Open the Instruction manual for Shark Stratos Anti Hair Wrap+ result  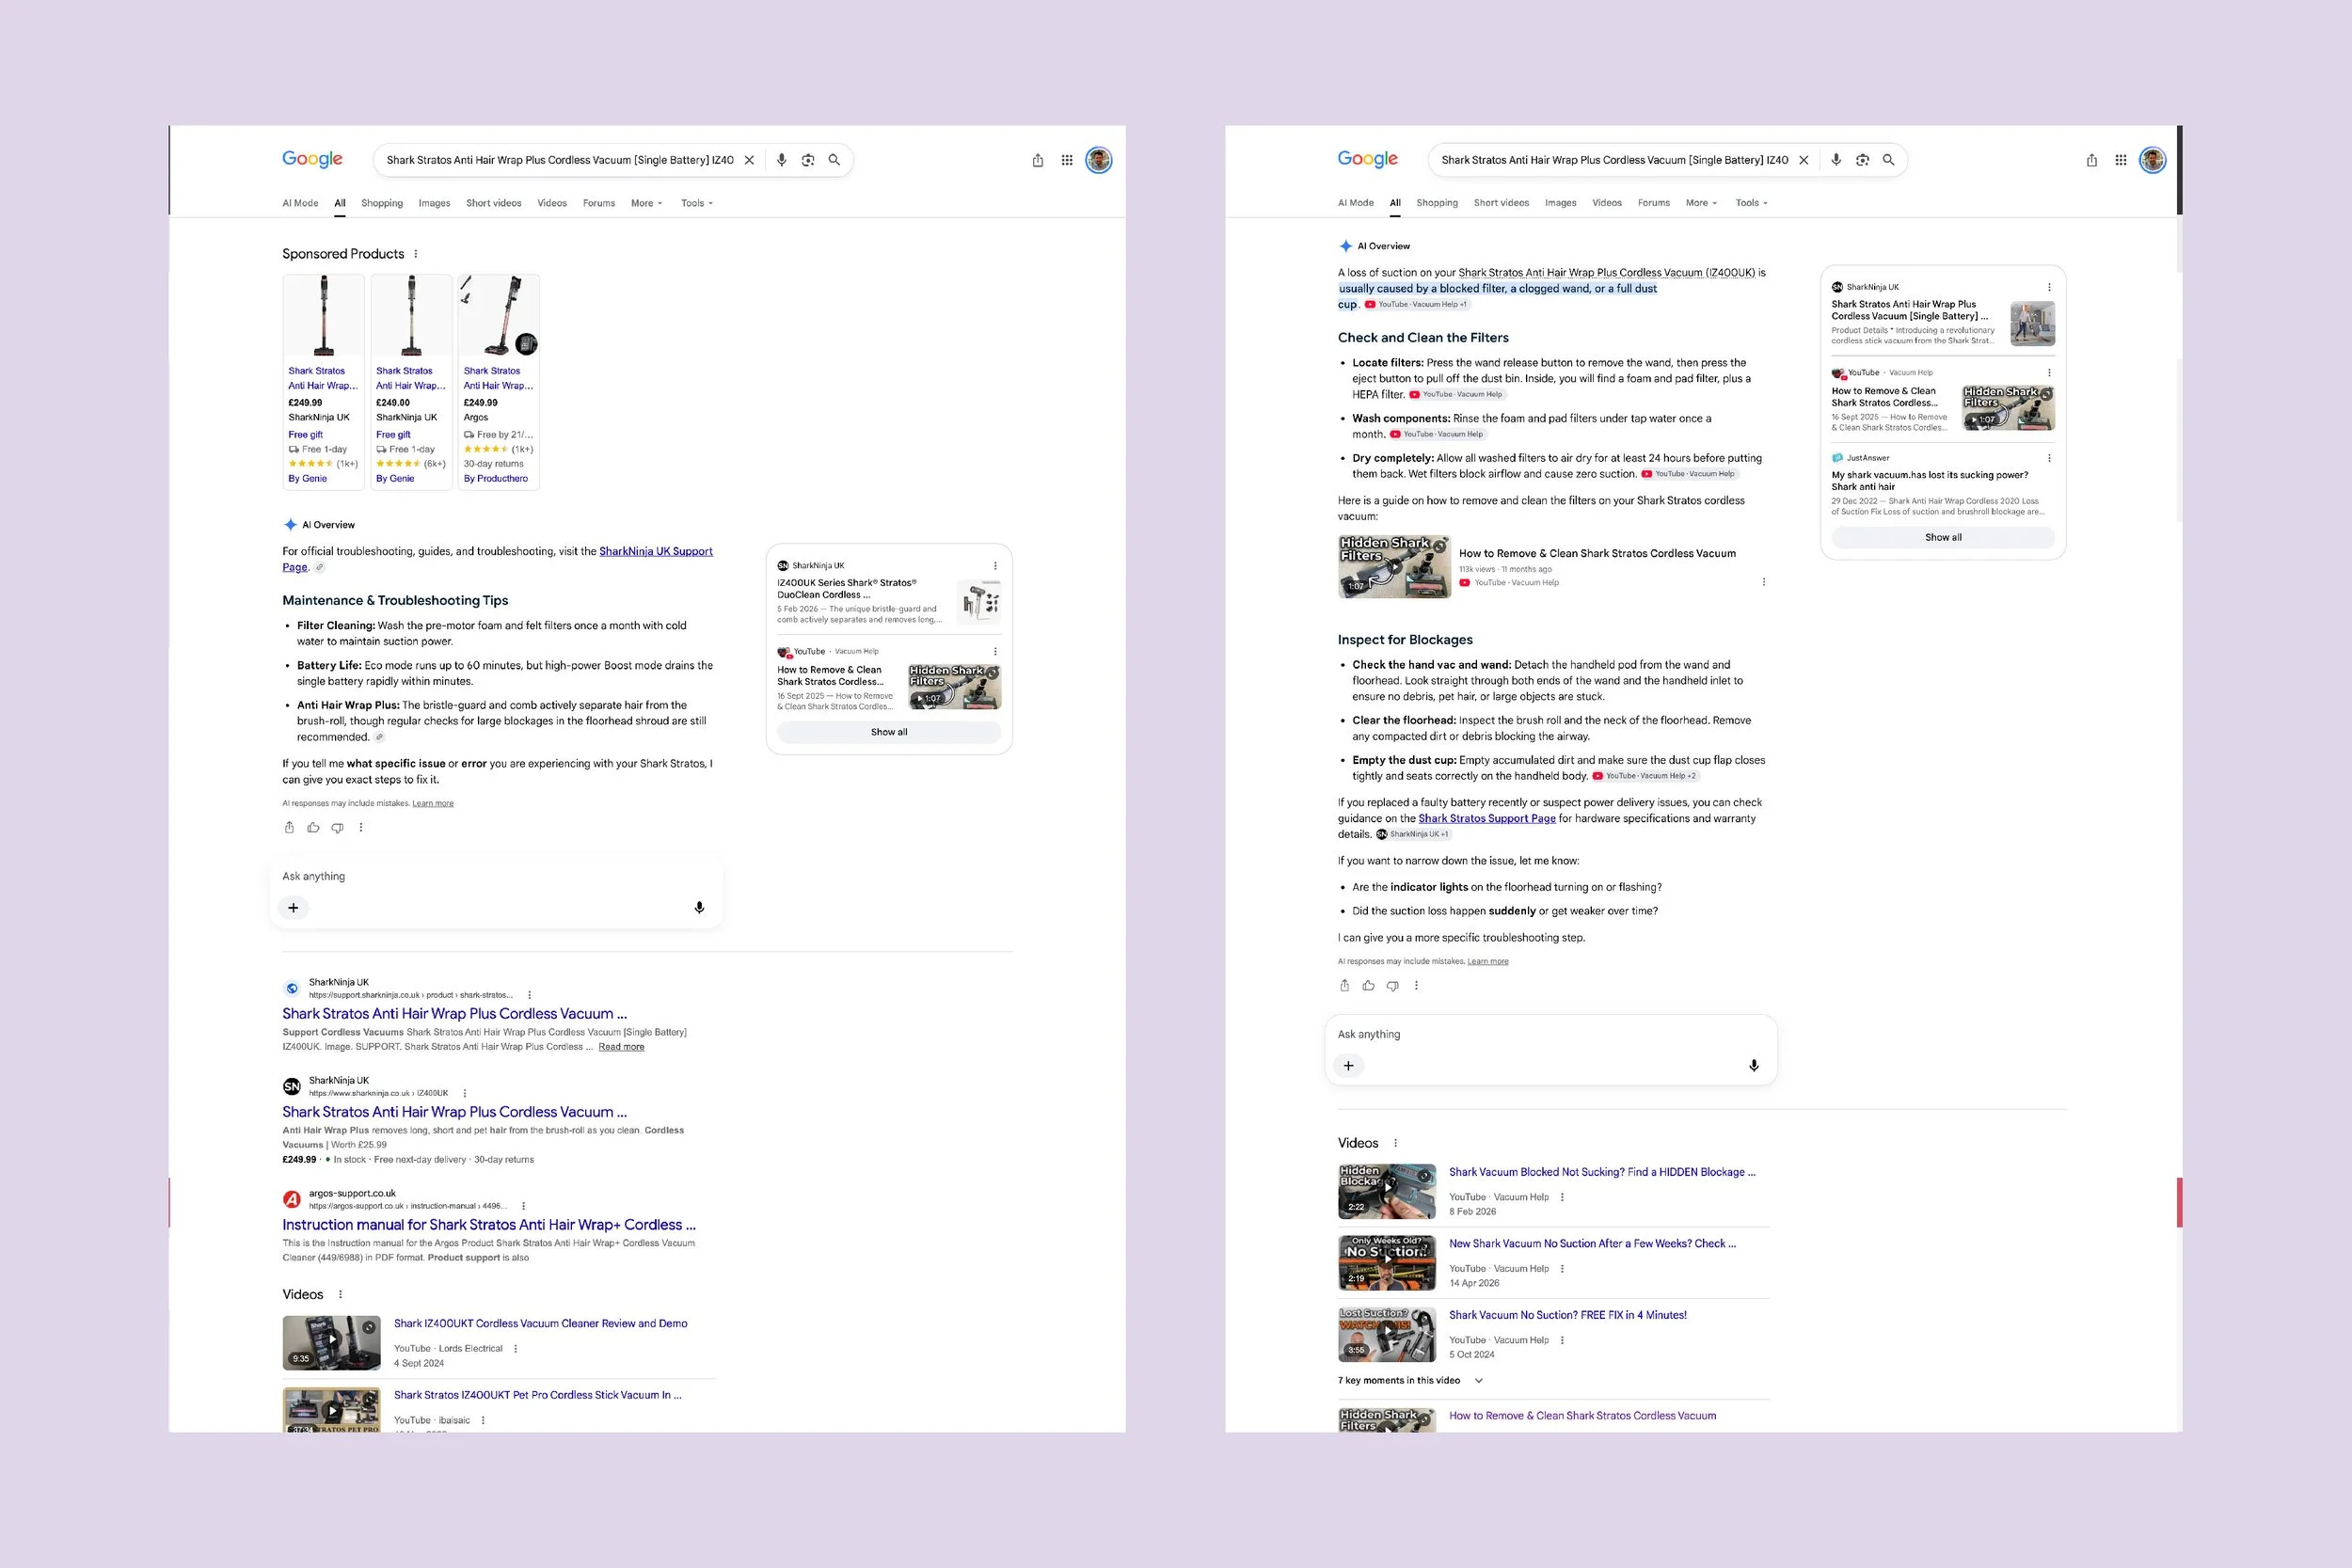click(x=489, y=1225)
